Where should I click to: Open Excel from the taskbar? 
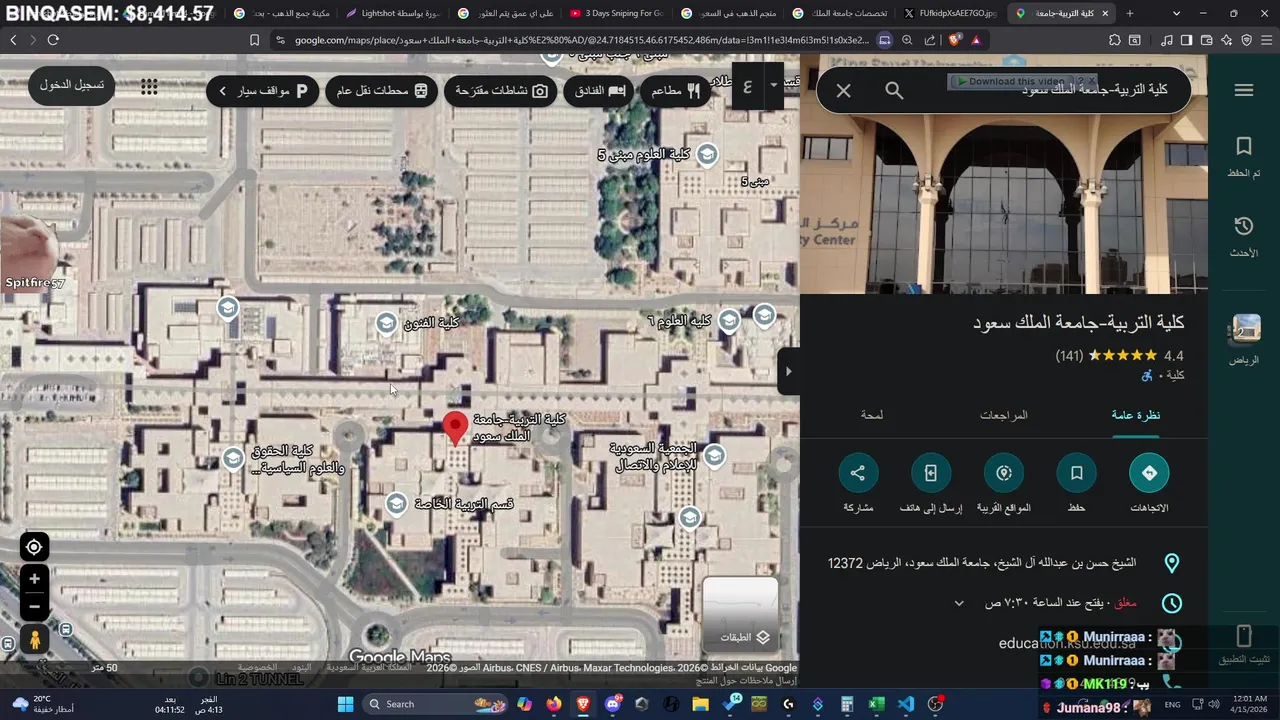[876, 704]
